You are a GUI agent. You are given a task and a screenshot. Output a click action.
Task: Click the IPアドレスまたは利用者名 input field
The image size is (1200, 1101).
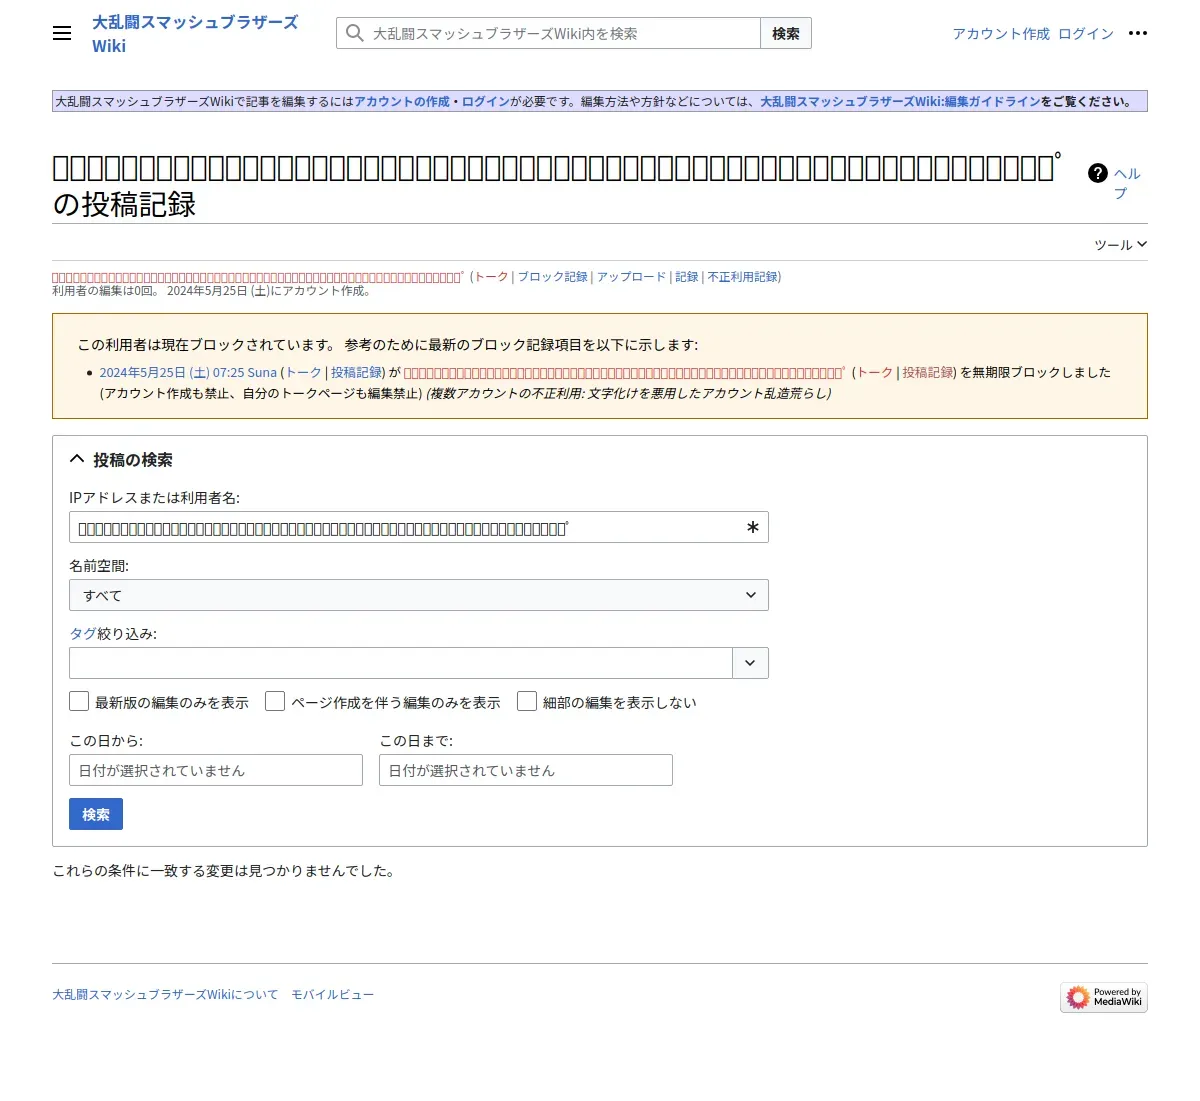pos(419,527)
